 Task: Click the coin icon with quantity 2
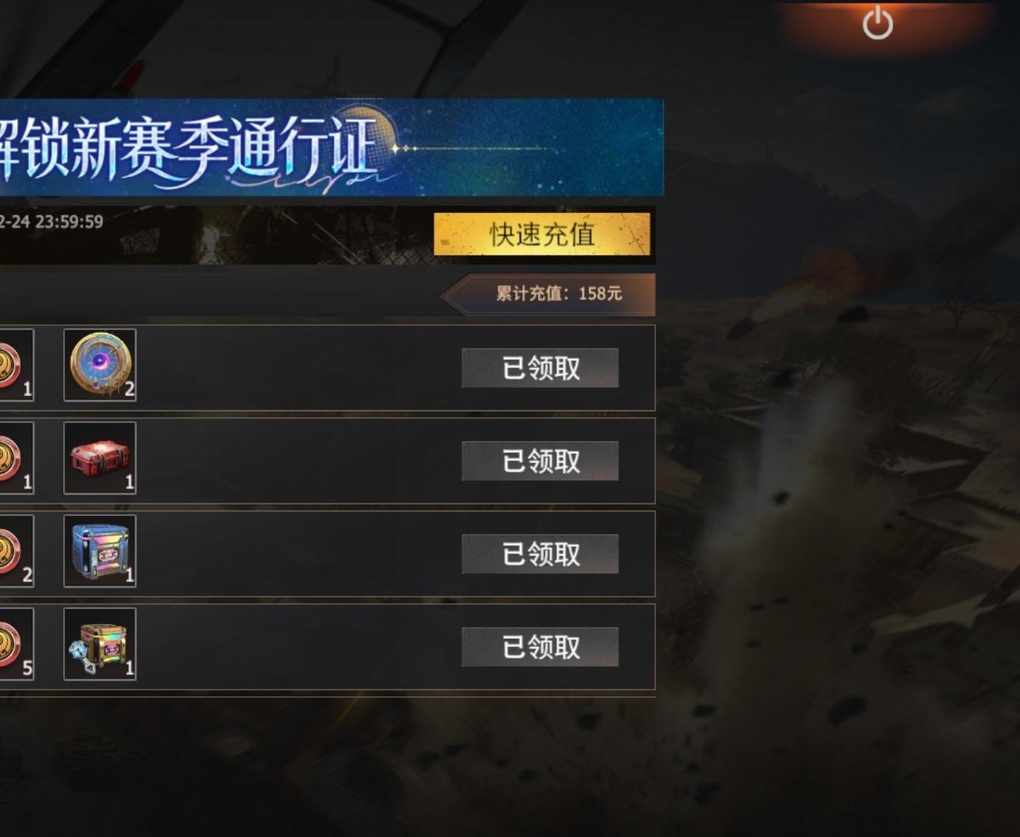(16, 551)
